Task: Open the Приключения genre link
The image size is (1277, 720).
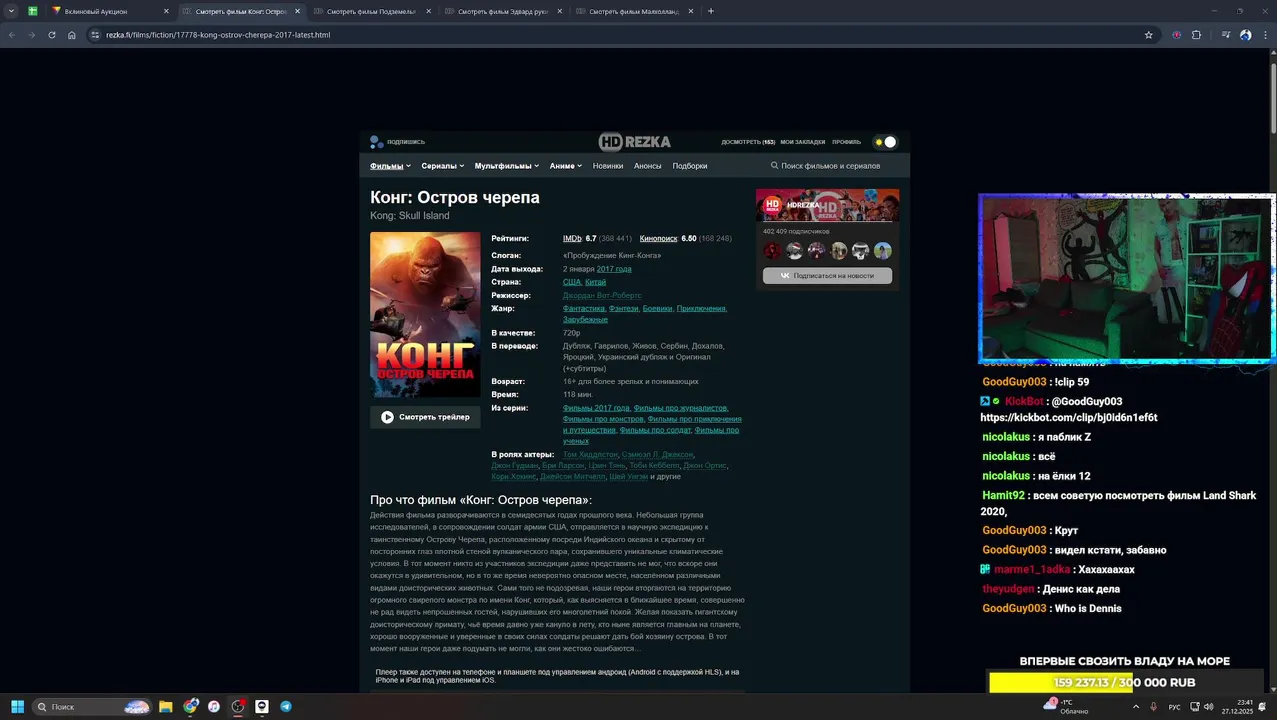Action: (701, 309)
